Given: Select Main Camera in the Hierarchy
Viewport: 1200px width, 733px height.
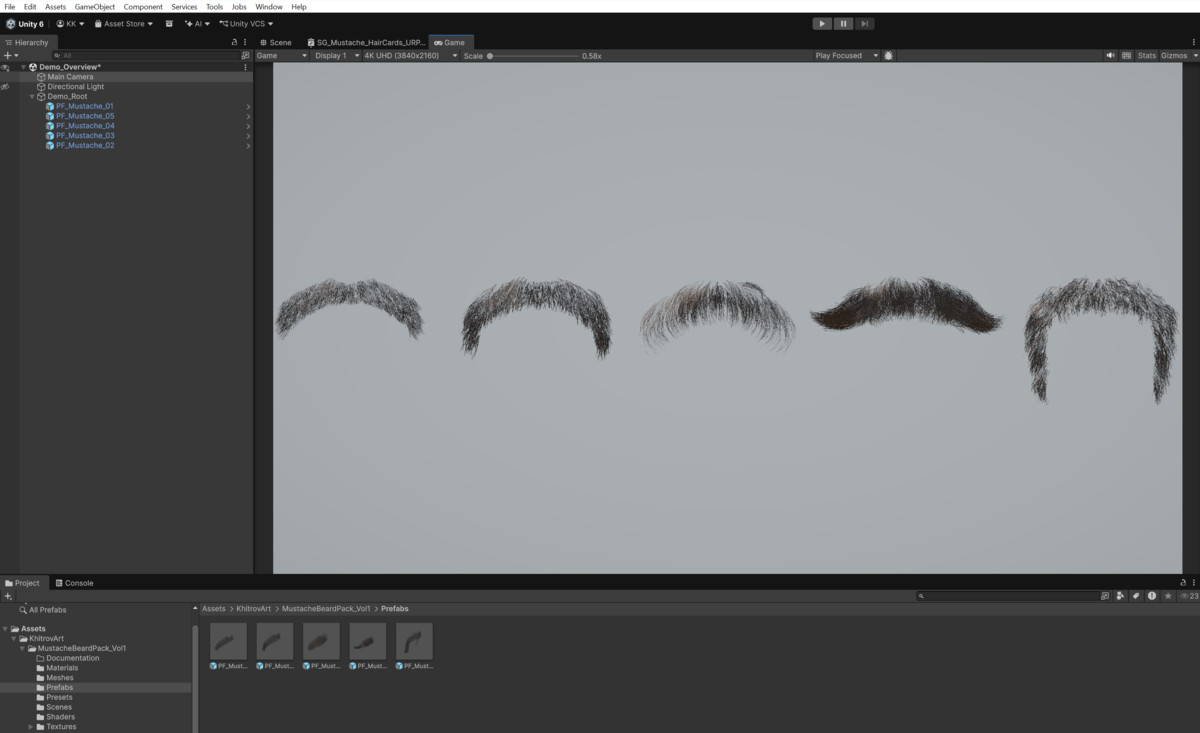Looking at the screenshot, I should point(70,76).
